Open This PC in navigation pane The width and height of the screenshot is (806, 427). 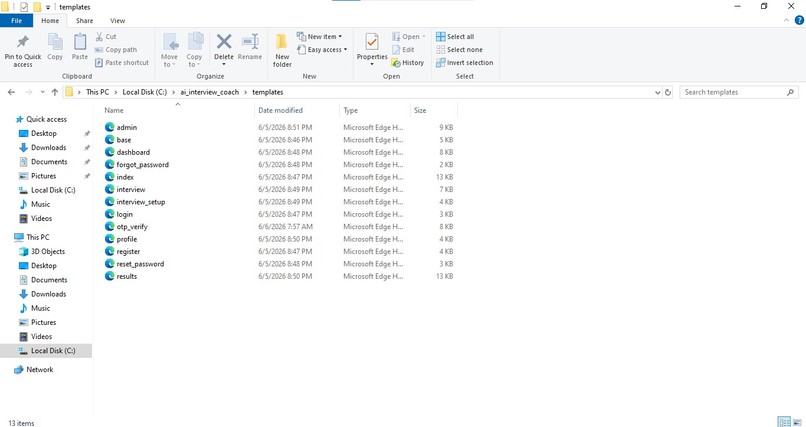click(38, 237)
